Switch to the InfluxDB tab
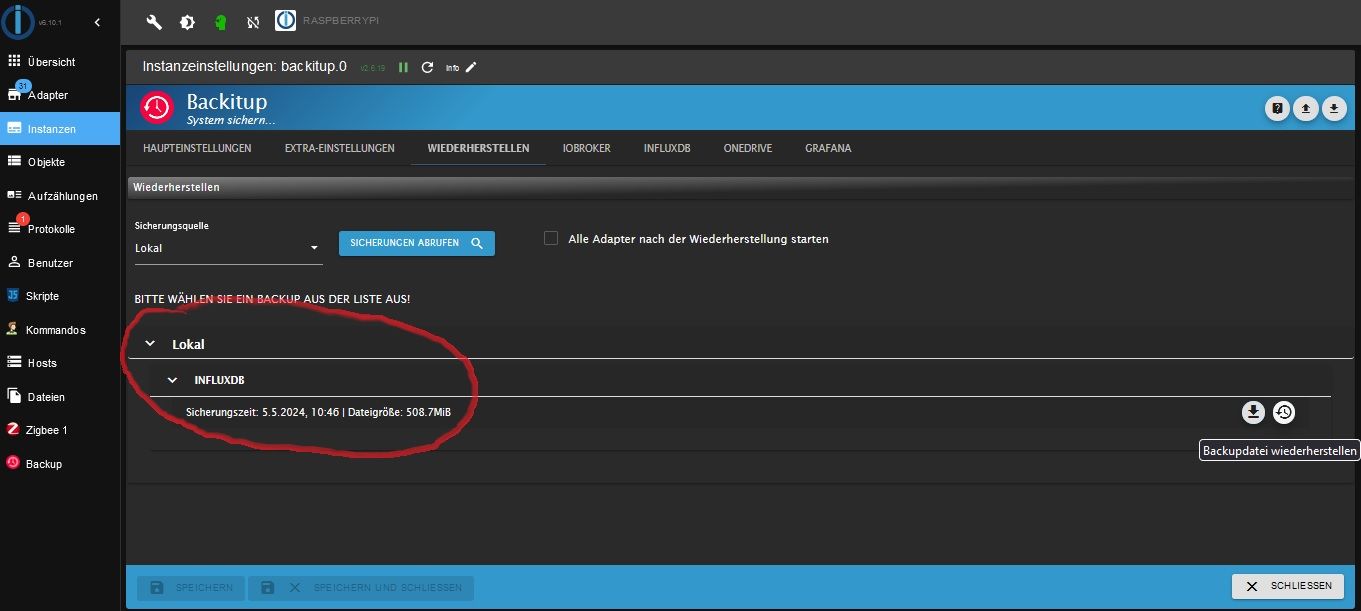This screenshot has height=611, width=1361. (667, 148)
